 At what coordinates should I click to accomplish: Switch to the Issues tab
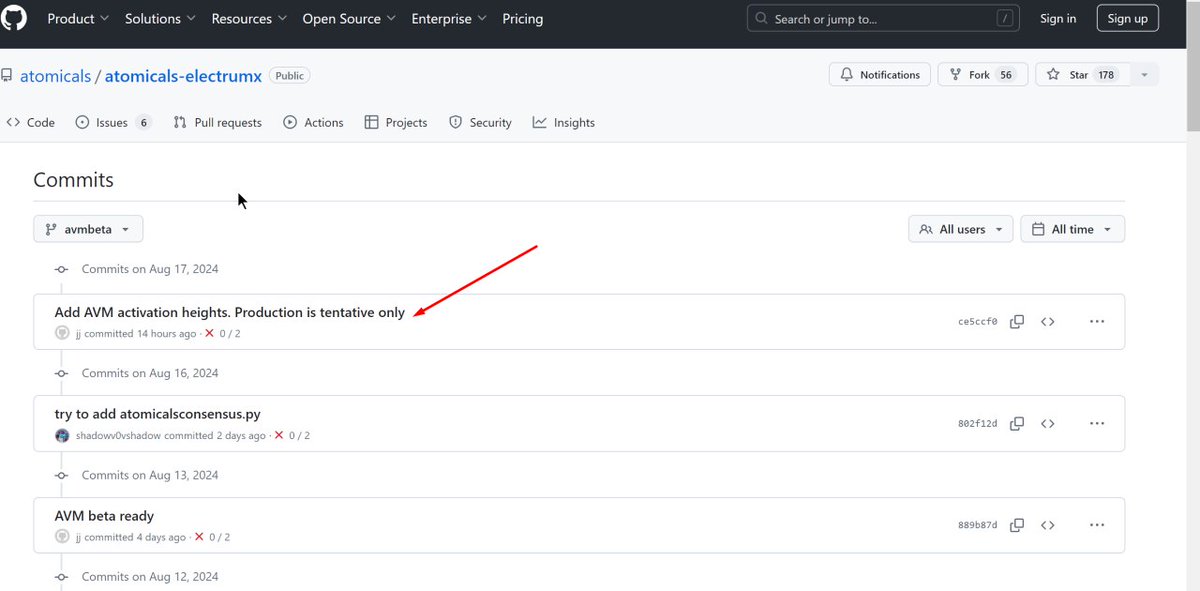coord(113,123)
